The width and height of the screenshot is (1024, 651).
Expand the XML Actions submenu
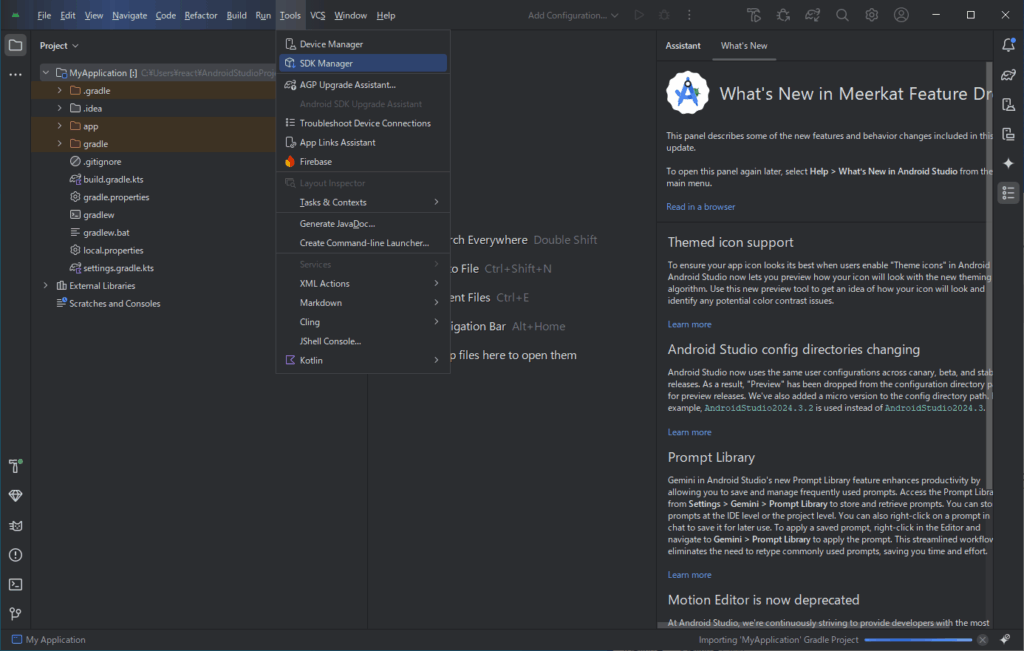coord(363,283)
